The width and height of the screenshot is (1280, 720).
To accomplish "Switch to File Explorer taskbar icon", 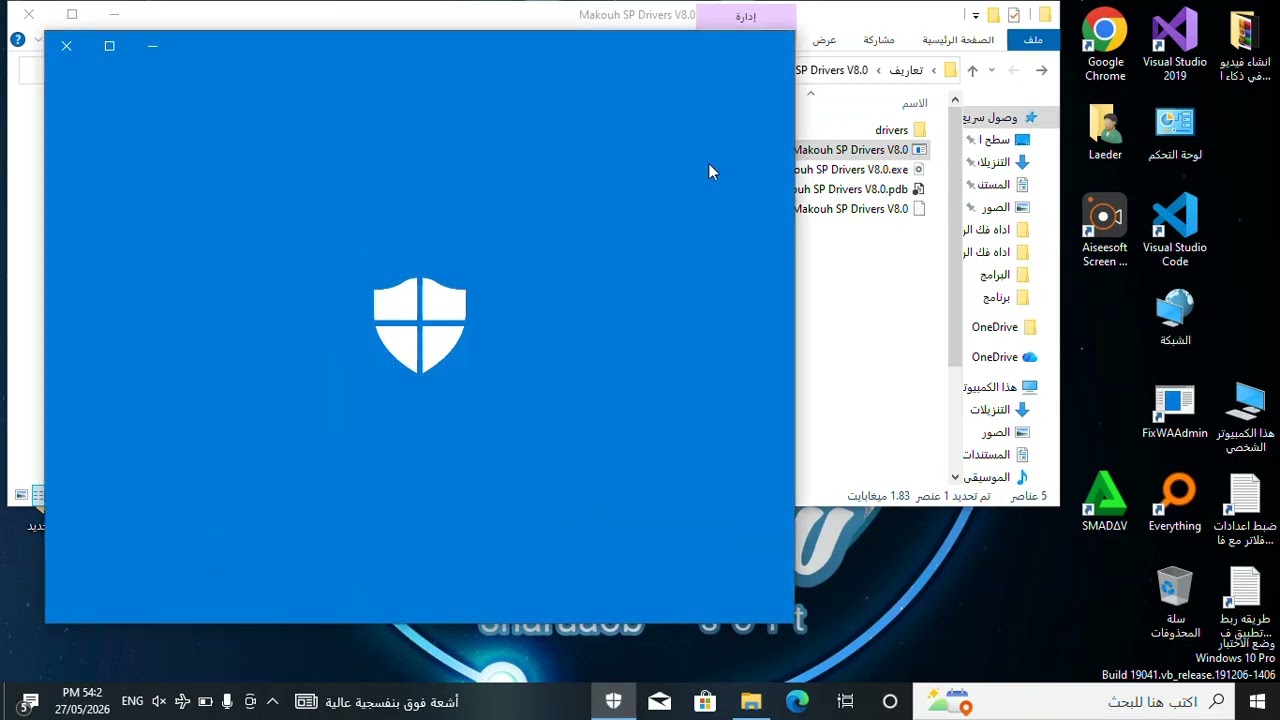I will tap(751, 701).
